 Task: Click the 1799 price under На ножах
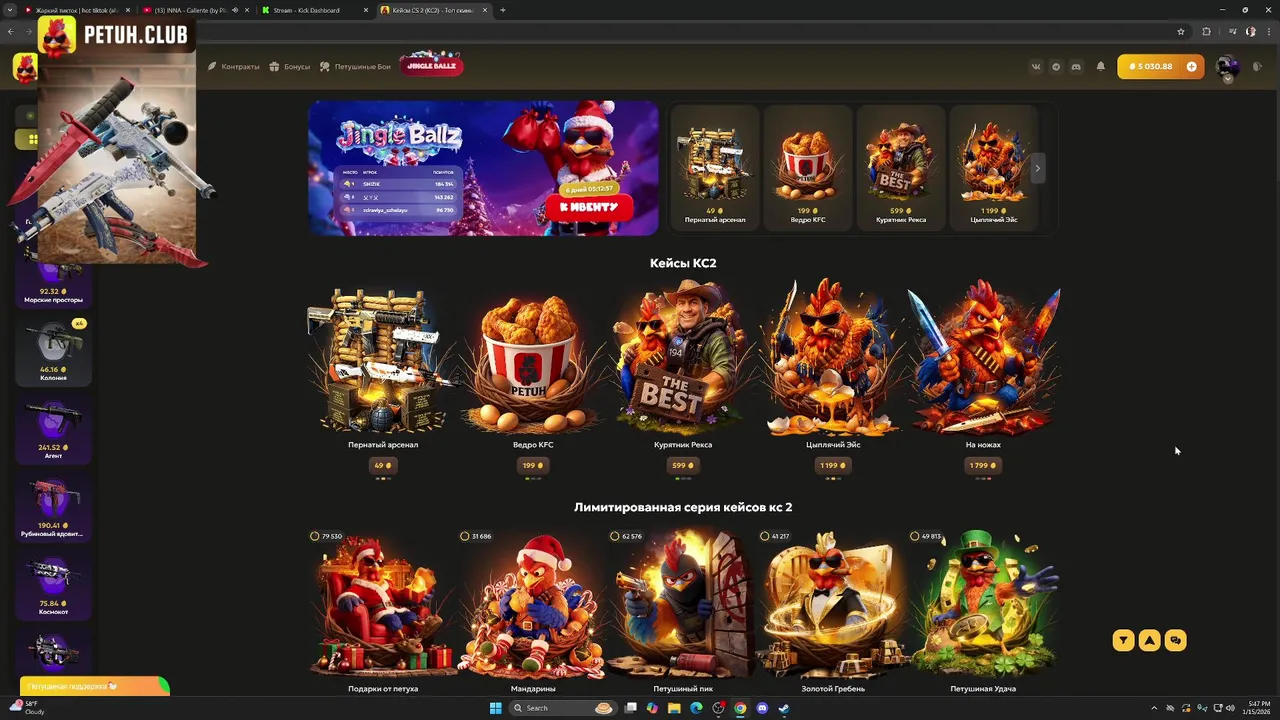983,465
